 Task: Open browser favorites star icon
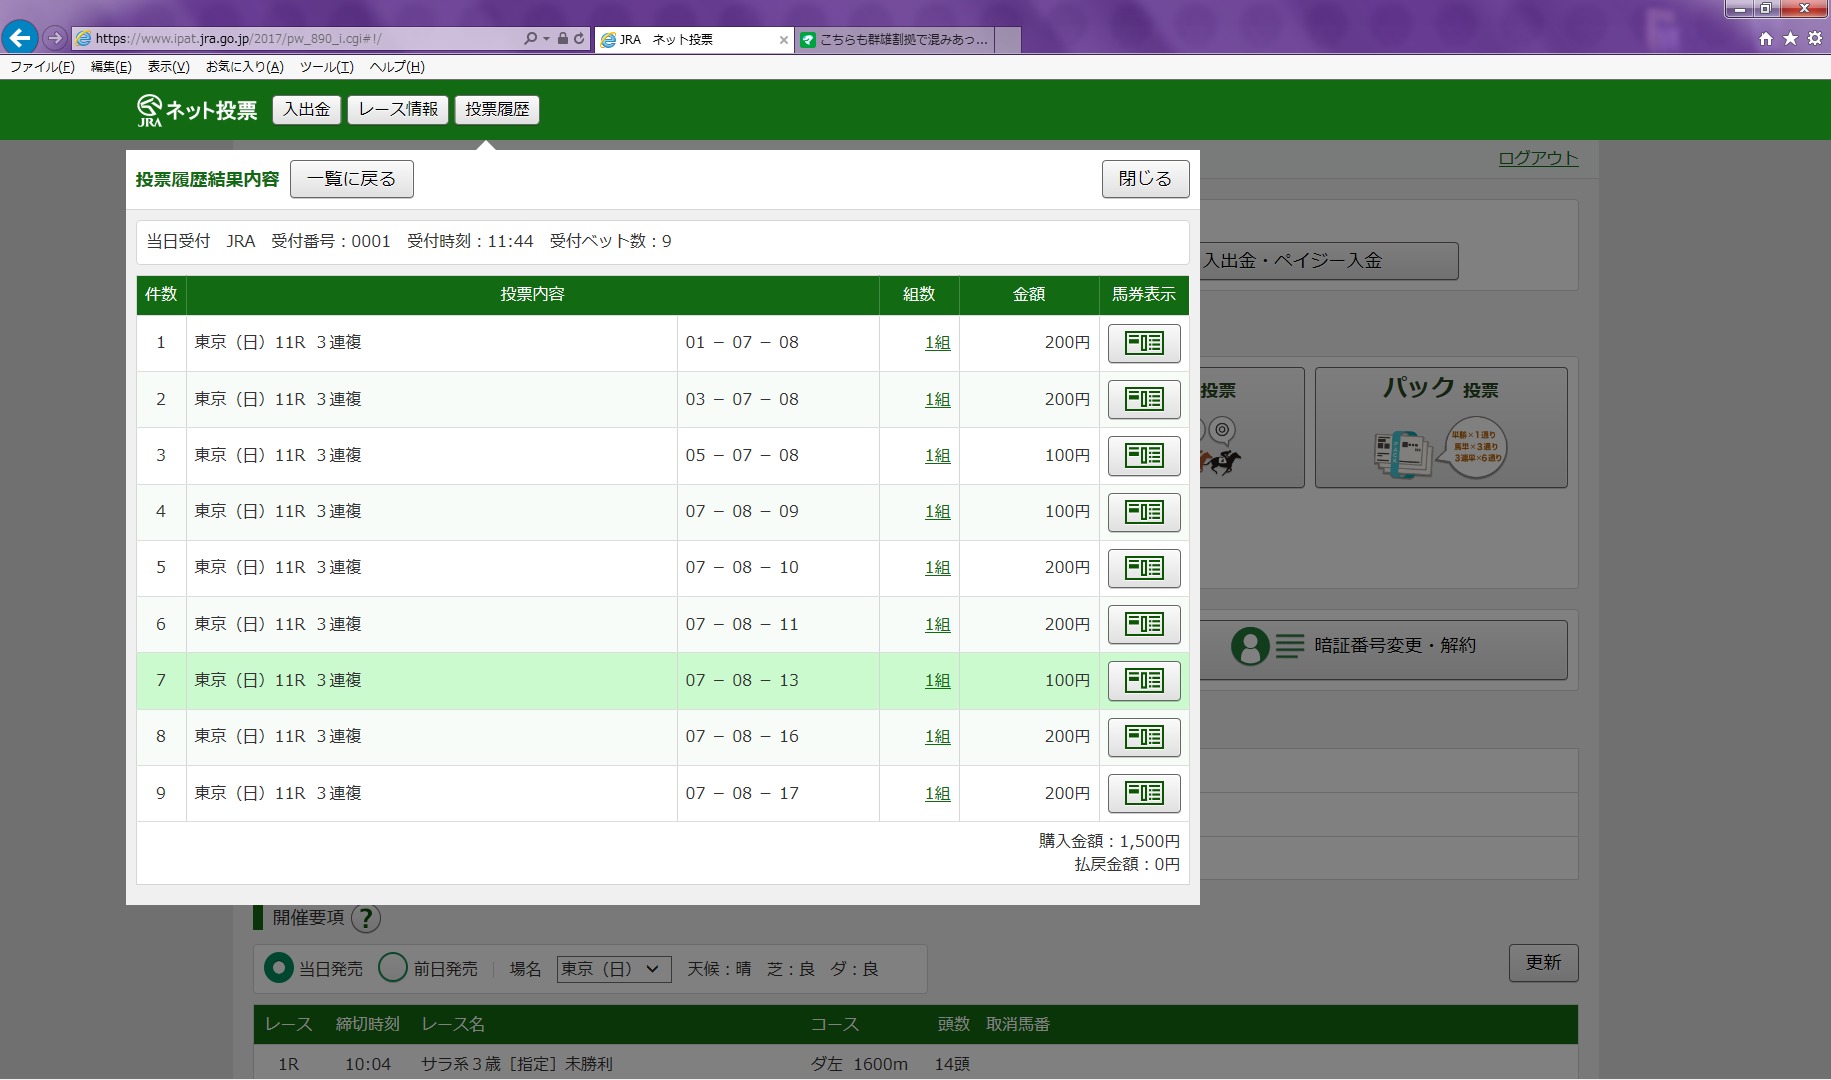1790,38
